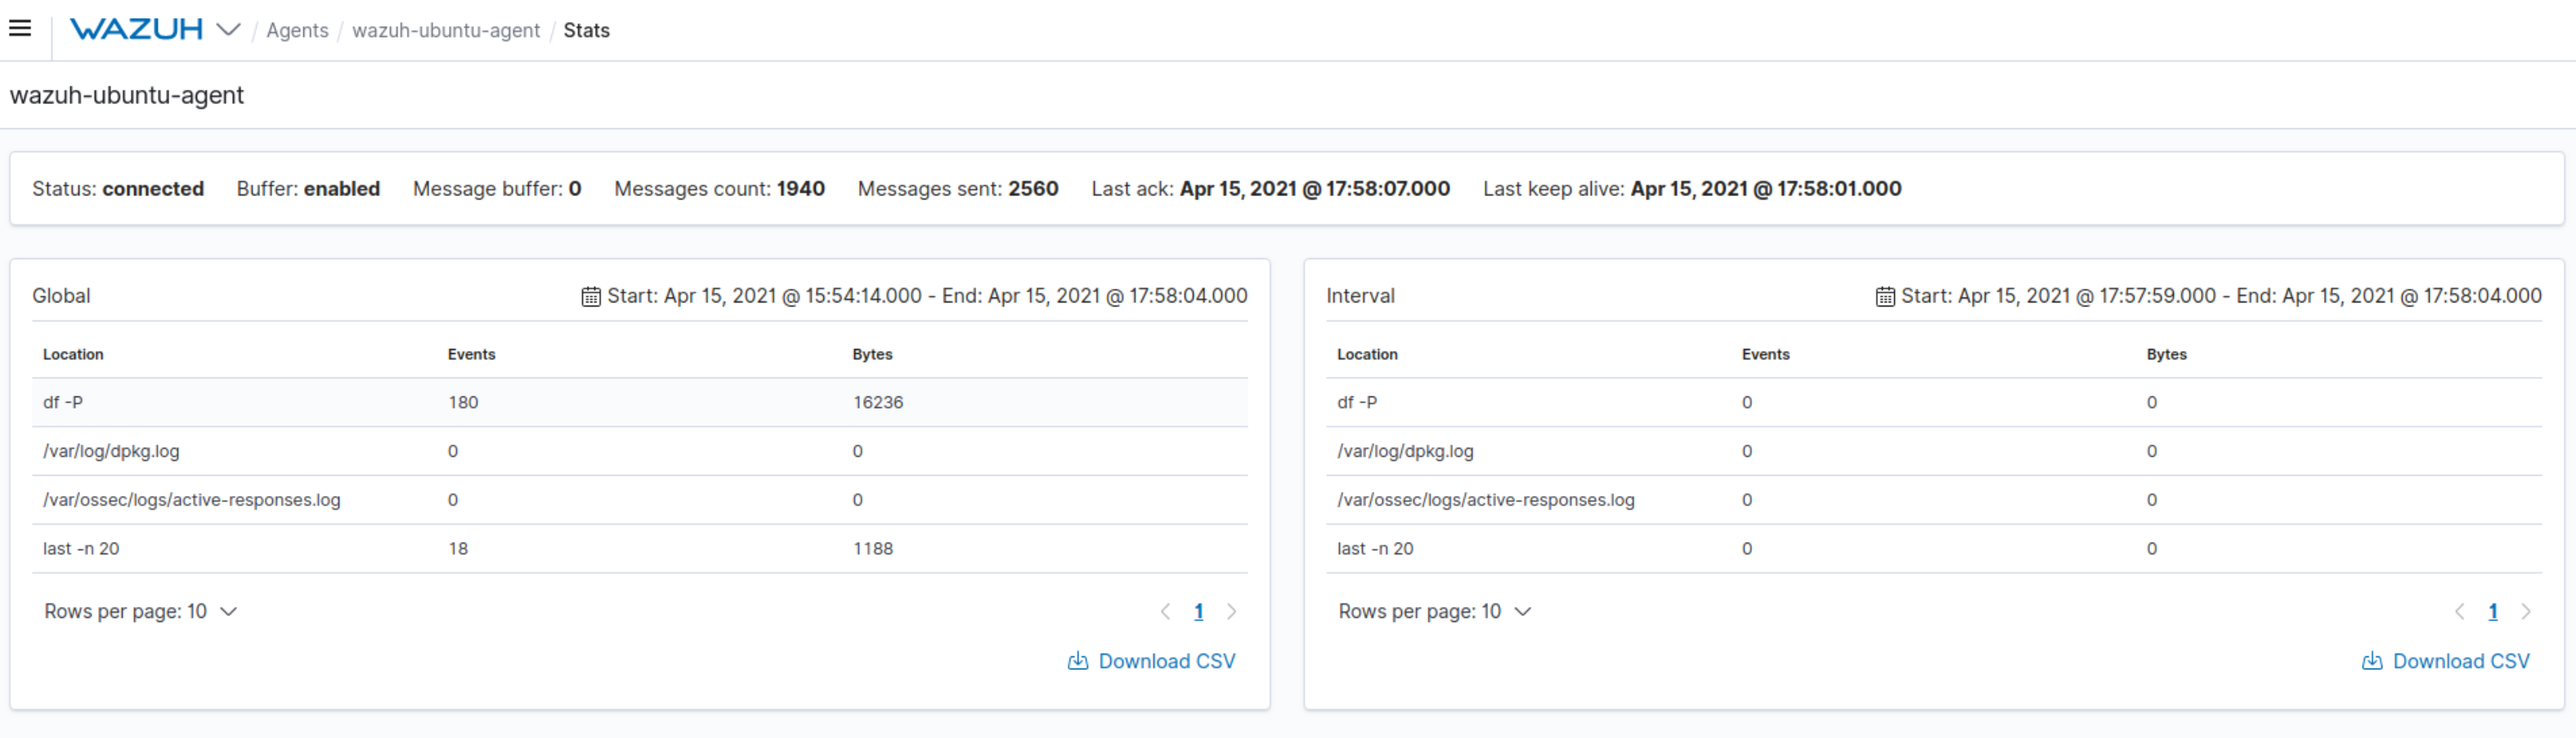Viewport: 2576px width, 738px height.
Task: Go to previous page in Global table
Action: pyautogui.click(x=1165, y=612)
